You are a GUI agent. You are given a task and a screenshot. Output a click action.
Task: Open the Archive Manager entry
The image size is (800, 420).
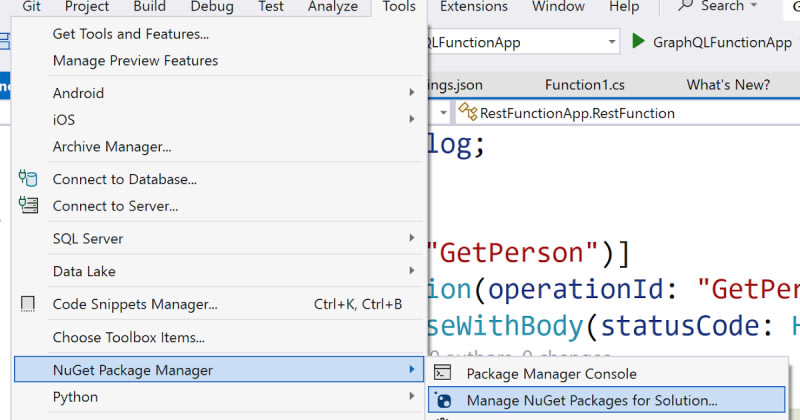[x=112, y=146]
